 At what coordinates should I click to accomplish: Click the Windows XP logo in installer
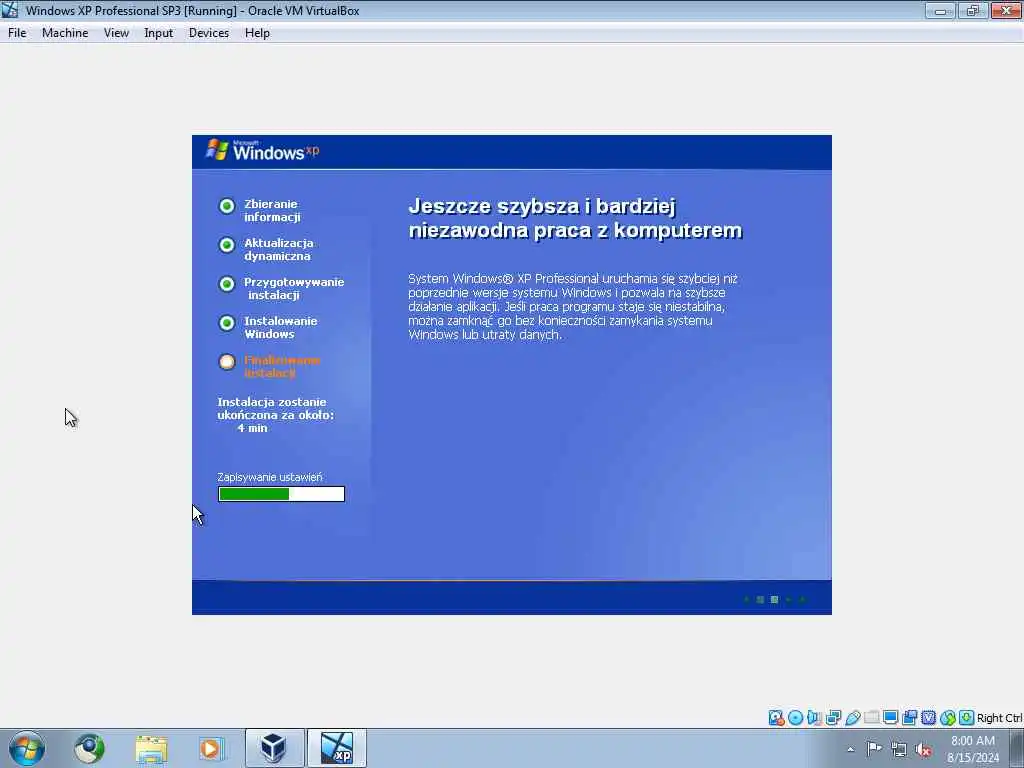point(263,150)
